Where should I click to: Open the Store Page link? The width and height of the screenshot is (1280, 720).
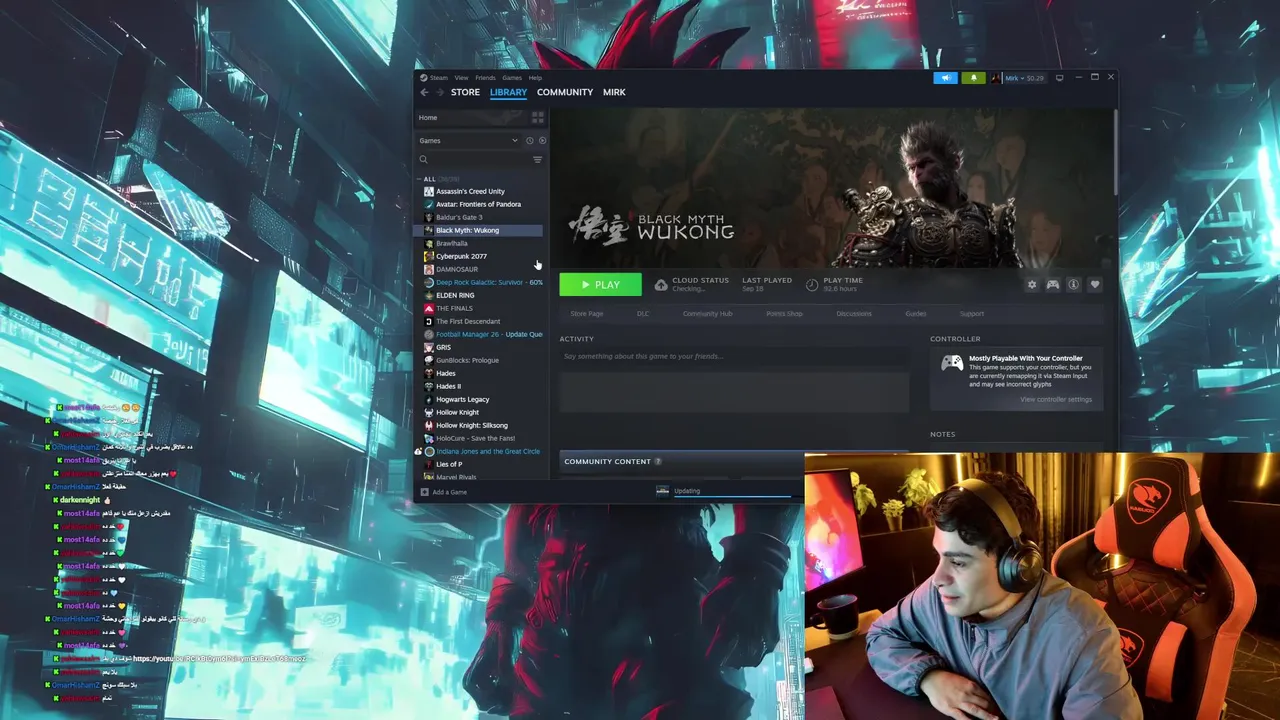pos(587,314)
